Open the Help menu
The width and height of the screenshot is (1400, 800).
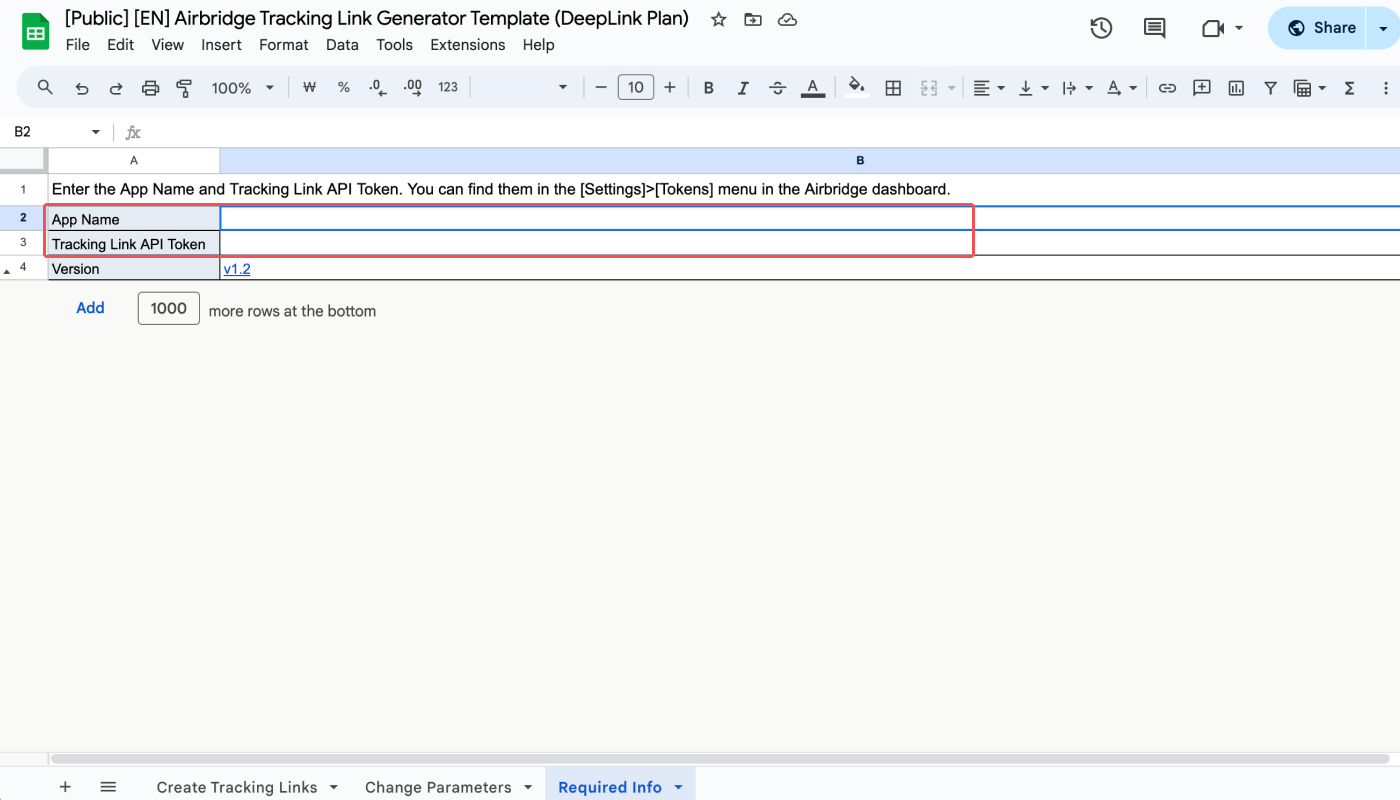coord(538,45)
